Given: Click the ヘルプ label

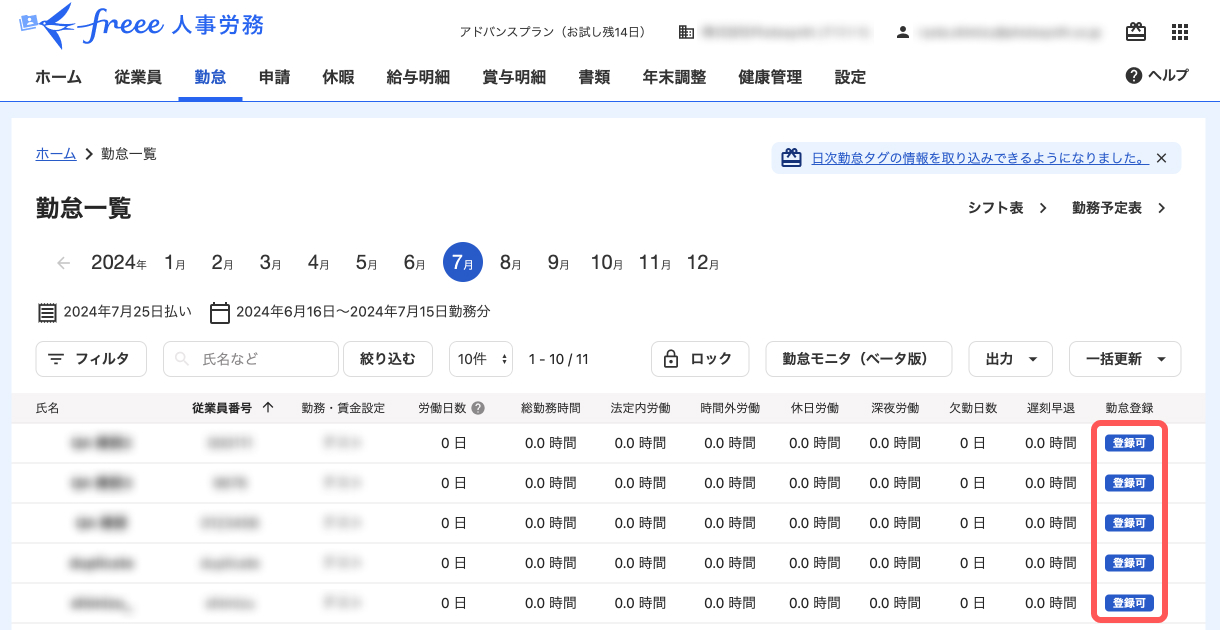Looking at the screenshot, I should [x=1168, y=76].
